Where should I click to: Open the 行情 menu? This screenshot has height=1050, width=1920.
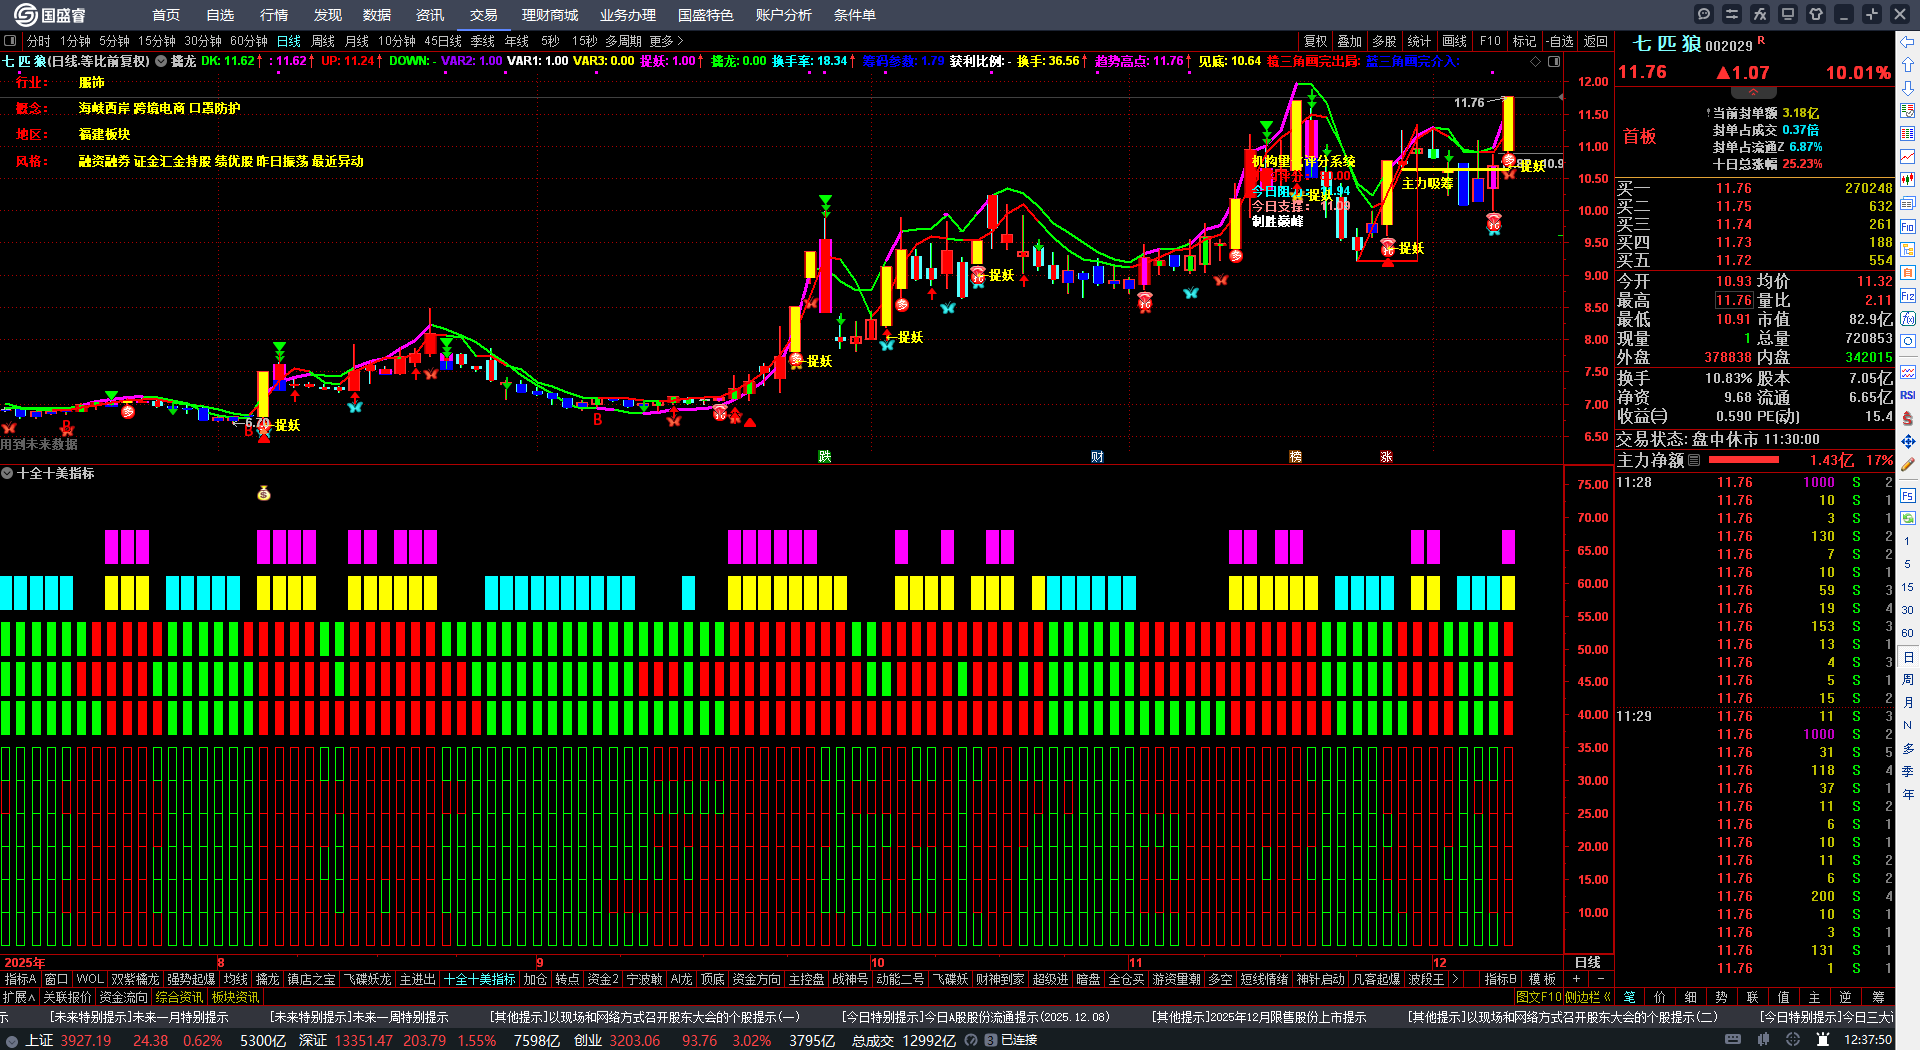pyautogui.click(x=273, y=15)
